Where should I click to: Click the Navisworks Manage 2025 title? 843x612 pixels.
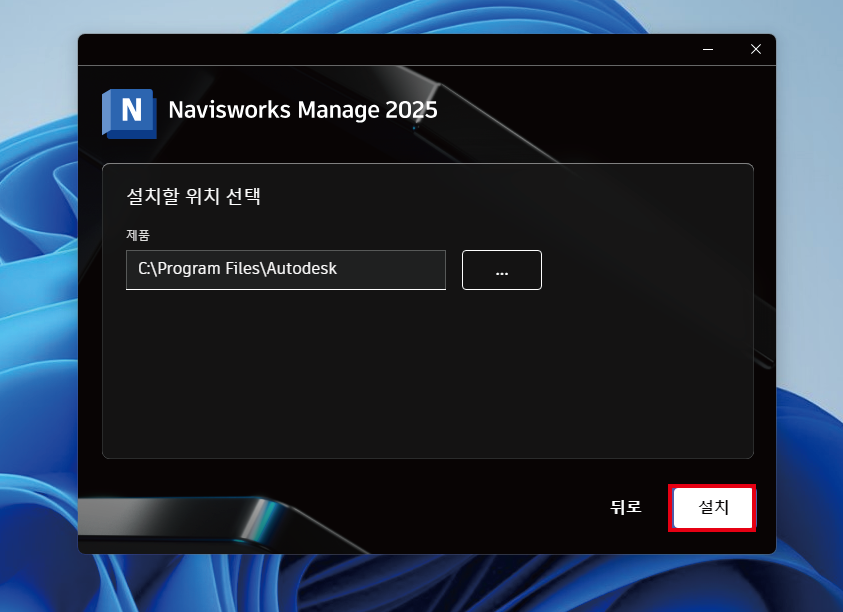click(x=303, y=110)
